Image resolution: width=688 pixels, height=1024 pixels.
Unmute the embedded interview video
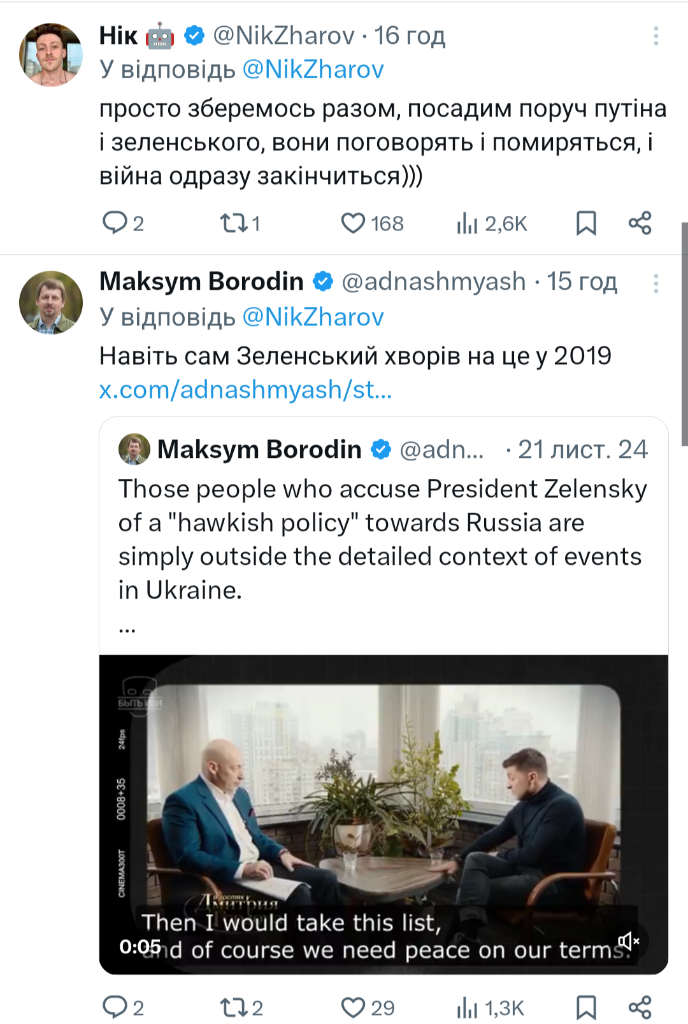tap(629, 941)
